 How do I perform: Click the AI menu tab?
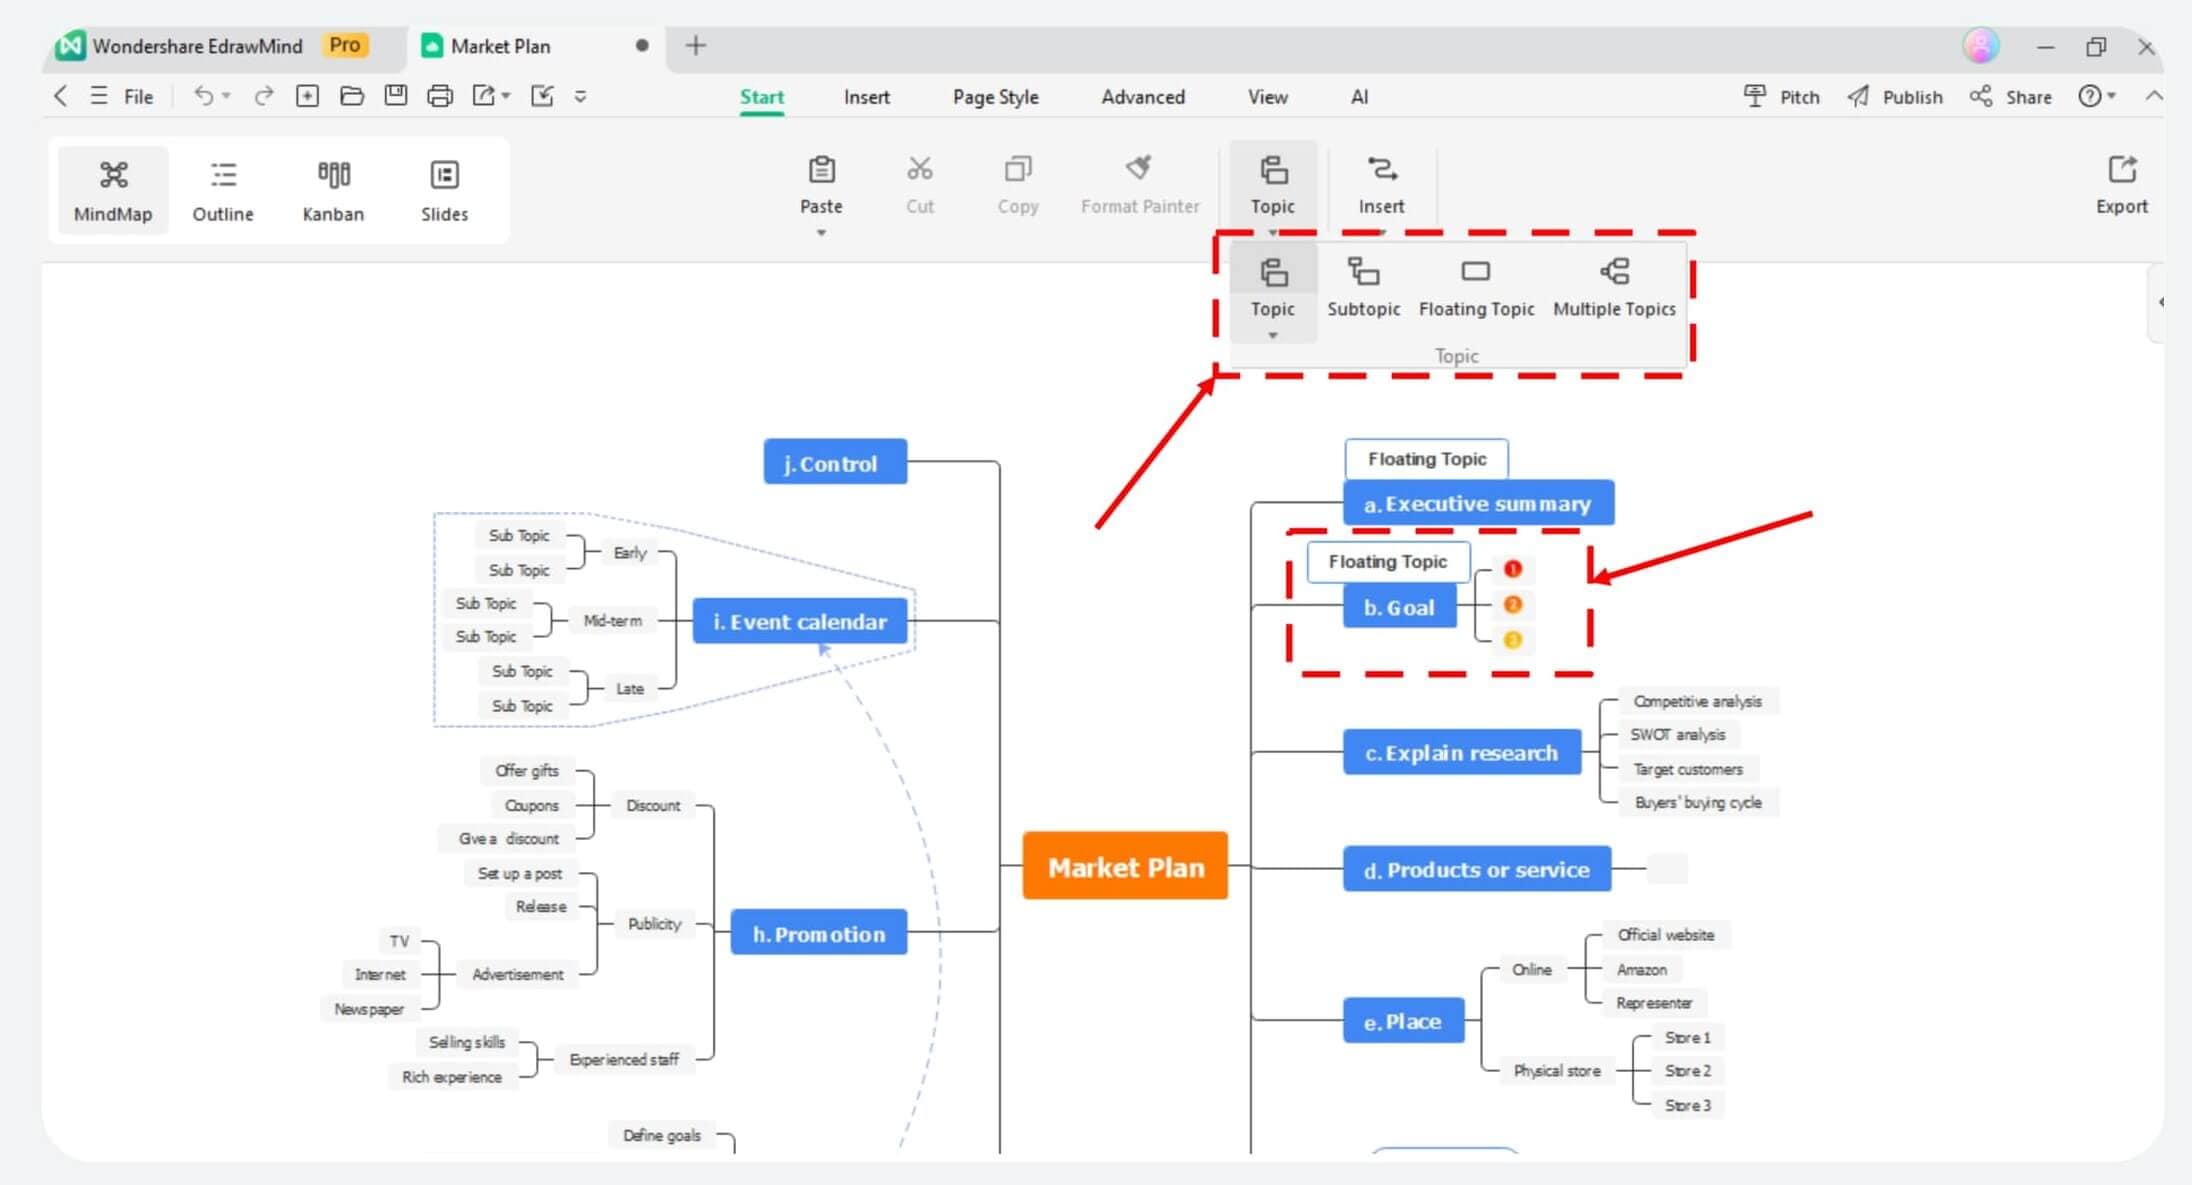pos(1357,96)
